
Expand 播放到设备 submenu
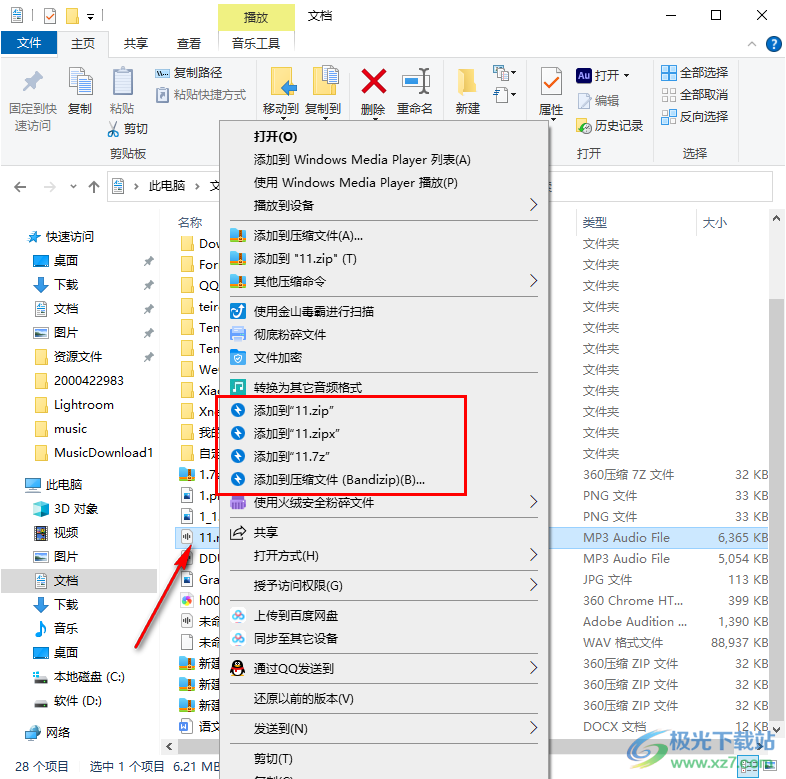click(383, 206)
